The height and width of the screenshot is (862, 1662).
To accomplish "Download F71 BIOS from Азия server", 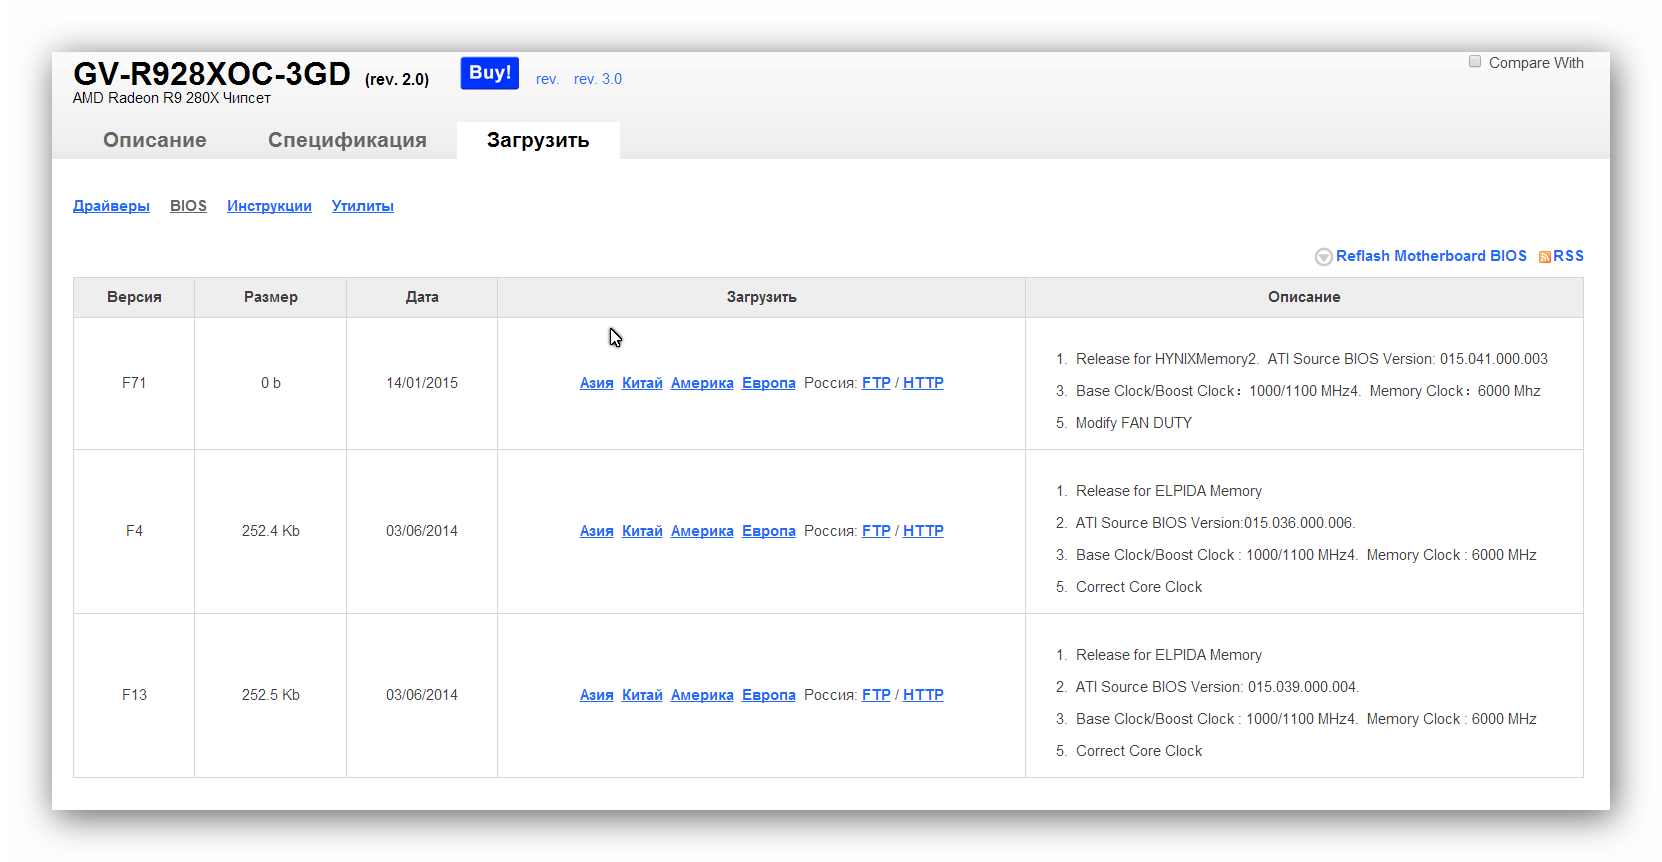I will click(597, 383).
